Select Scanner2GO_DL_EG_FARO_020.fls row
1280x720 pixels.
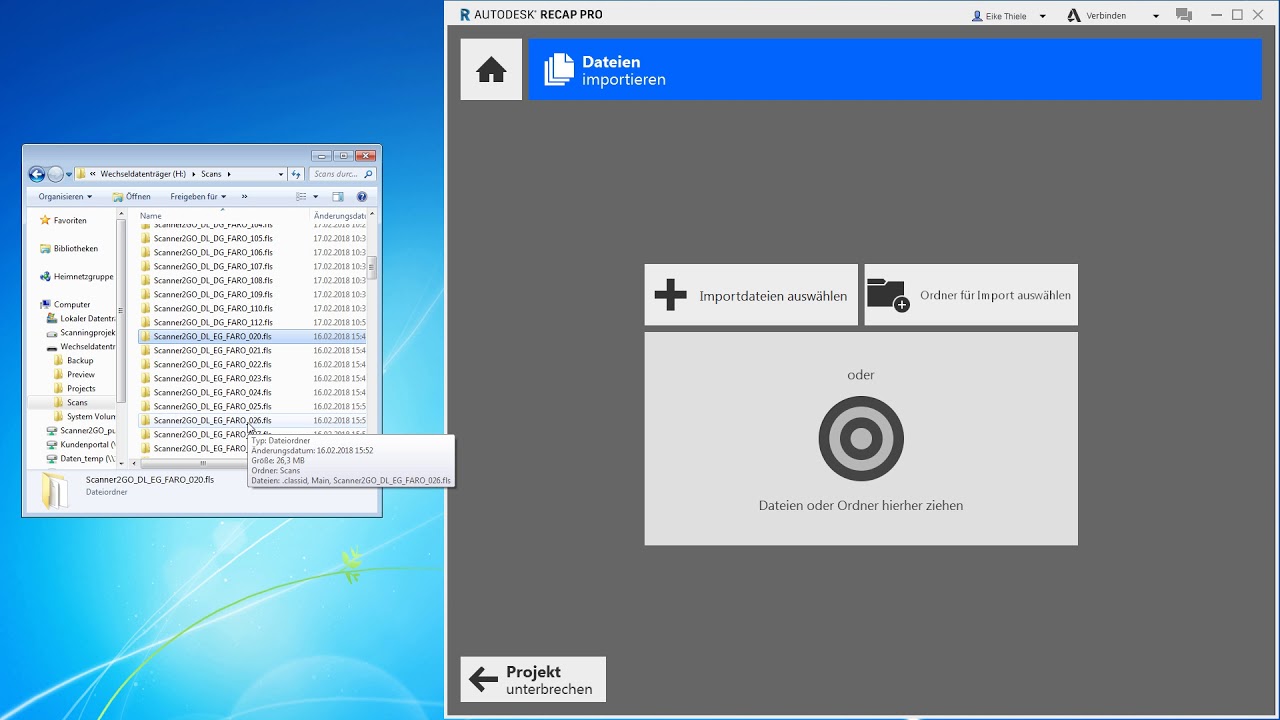pos(253,337)
